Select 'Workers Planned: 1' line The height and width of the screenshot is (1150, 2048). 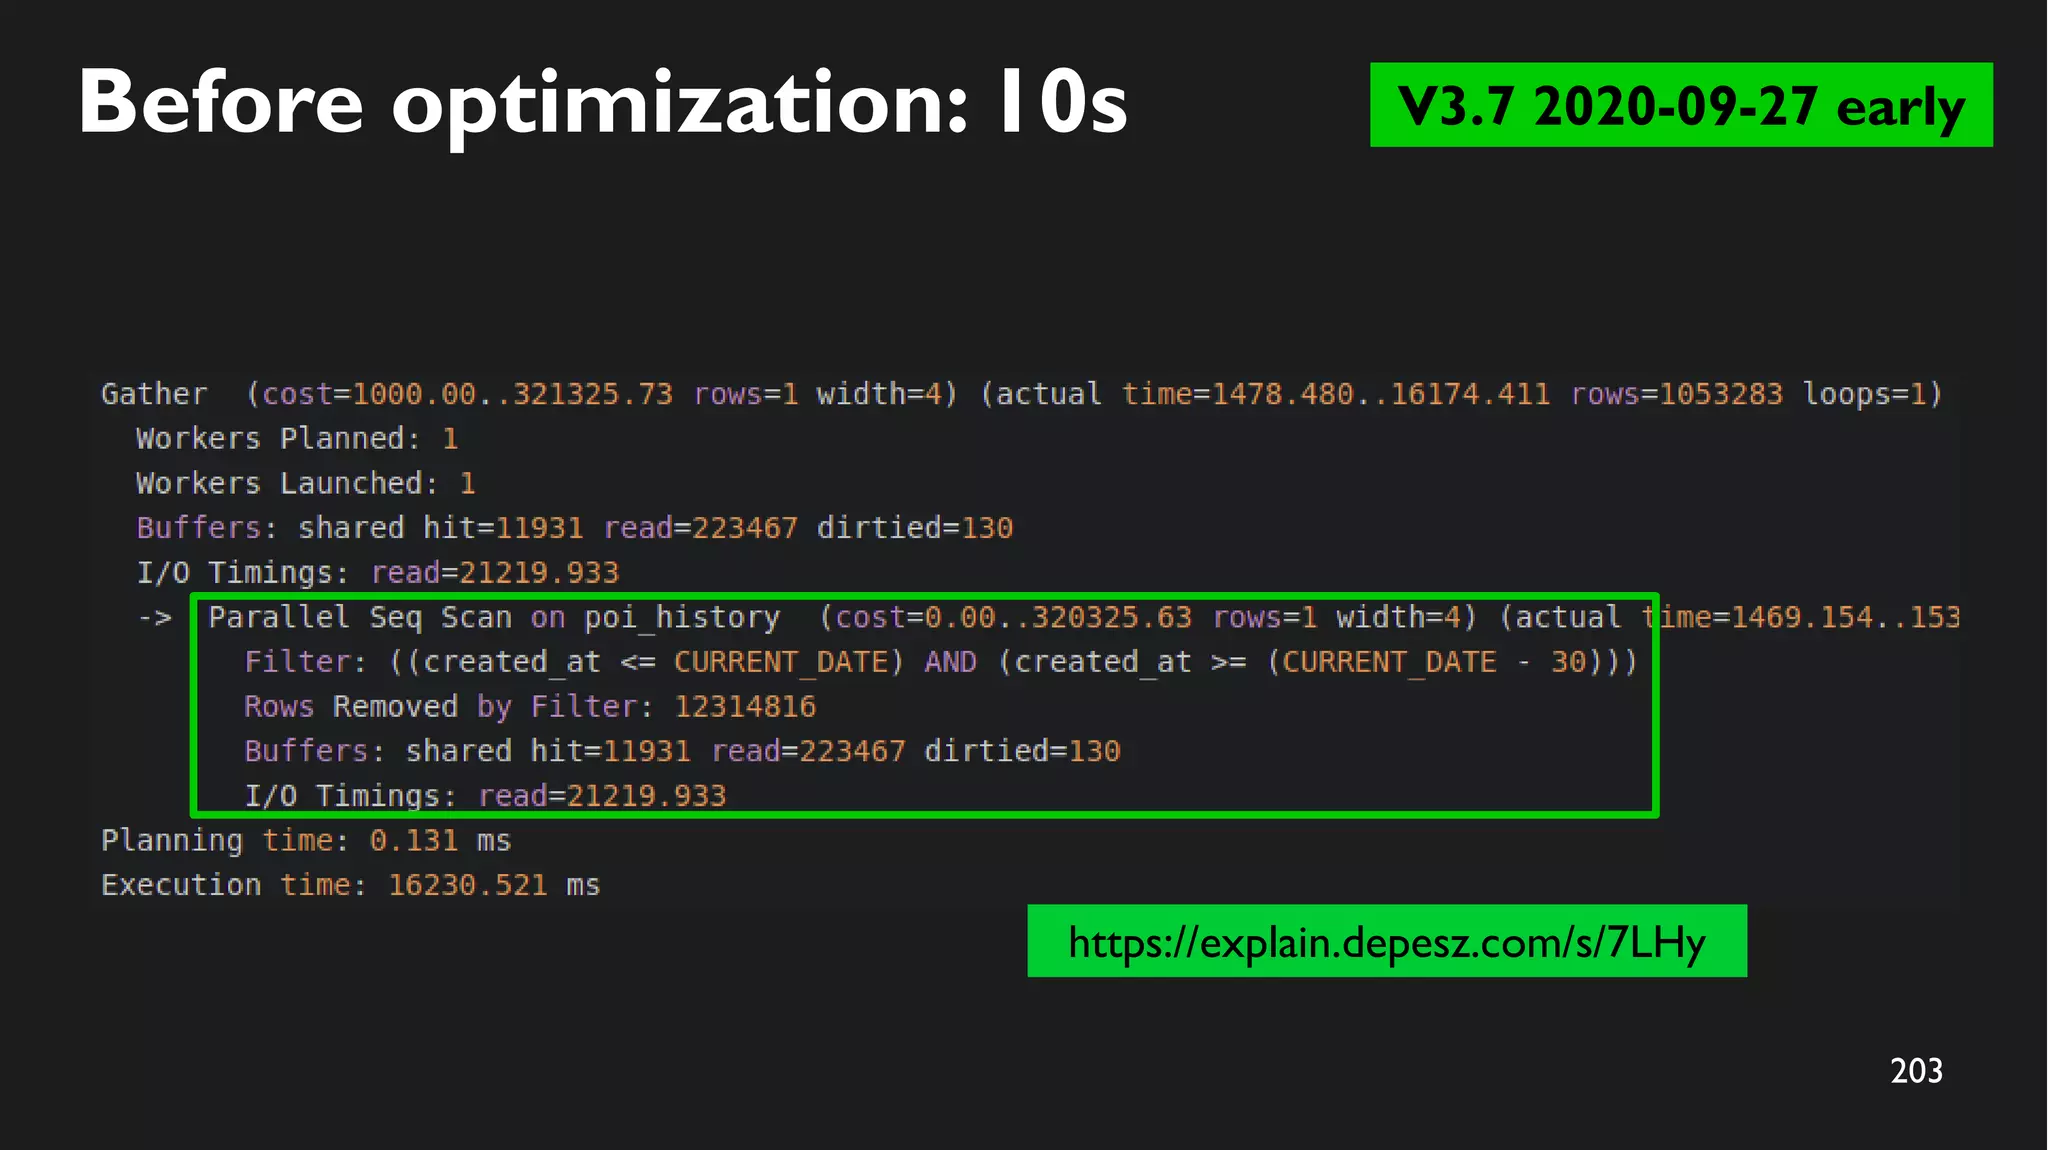point(297,439)
